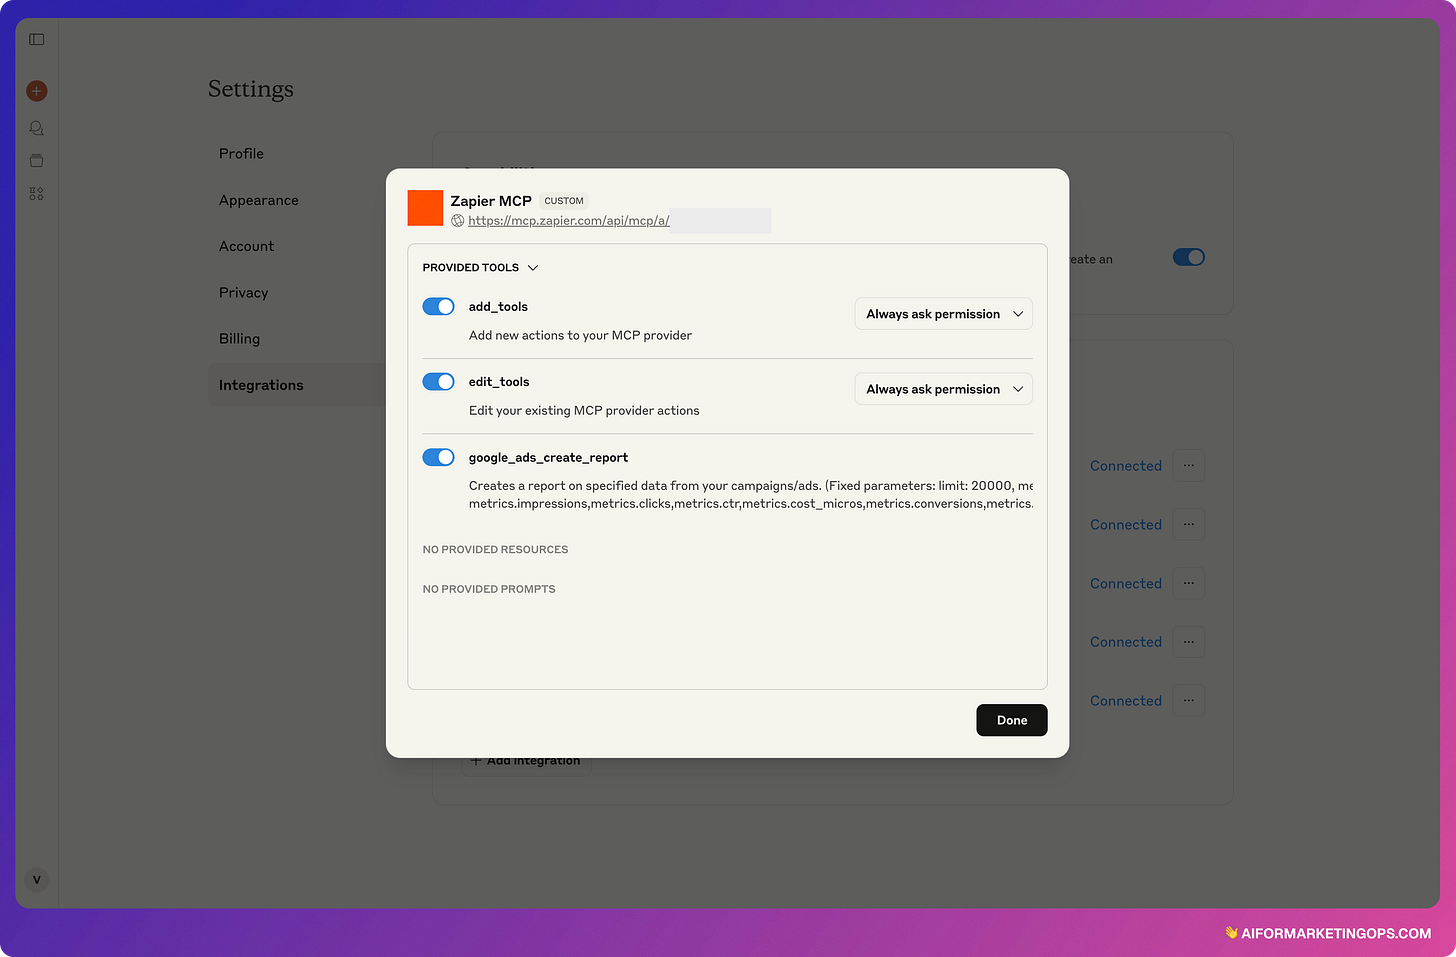The height and width of the screenshot is (957, 1456).
Task: Open edit_tools Always ask permission dropdown
Action: (x=944, y=389)
